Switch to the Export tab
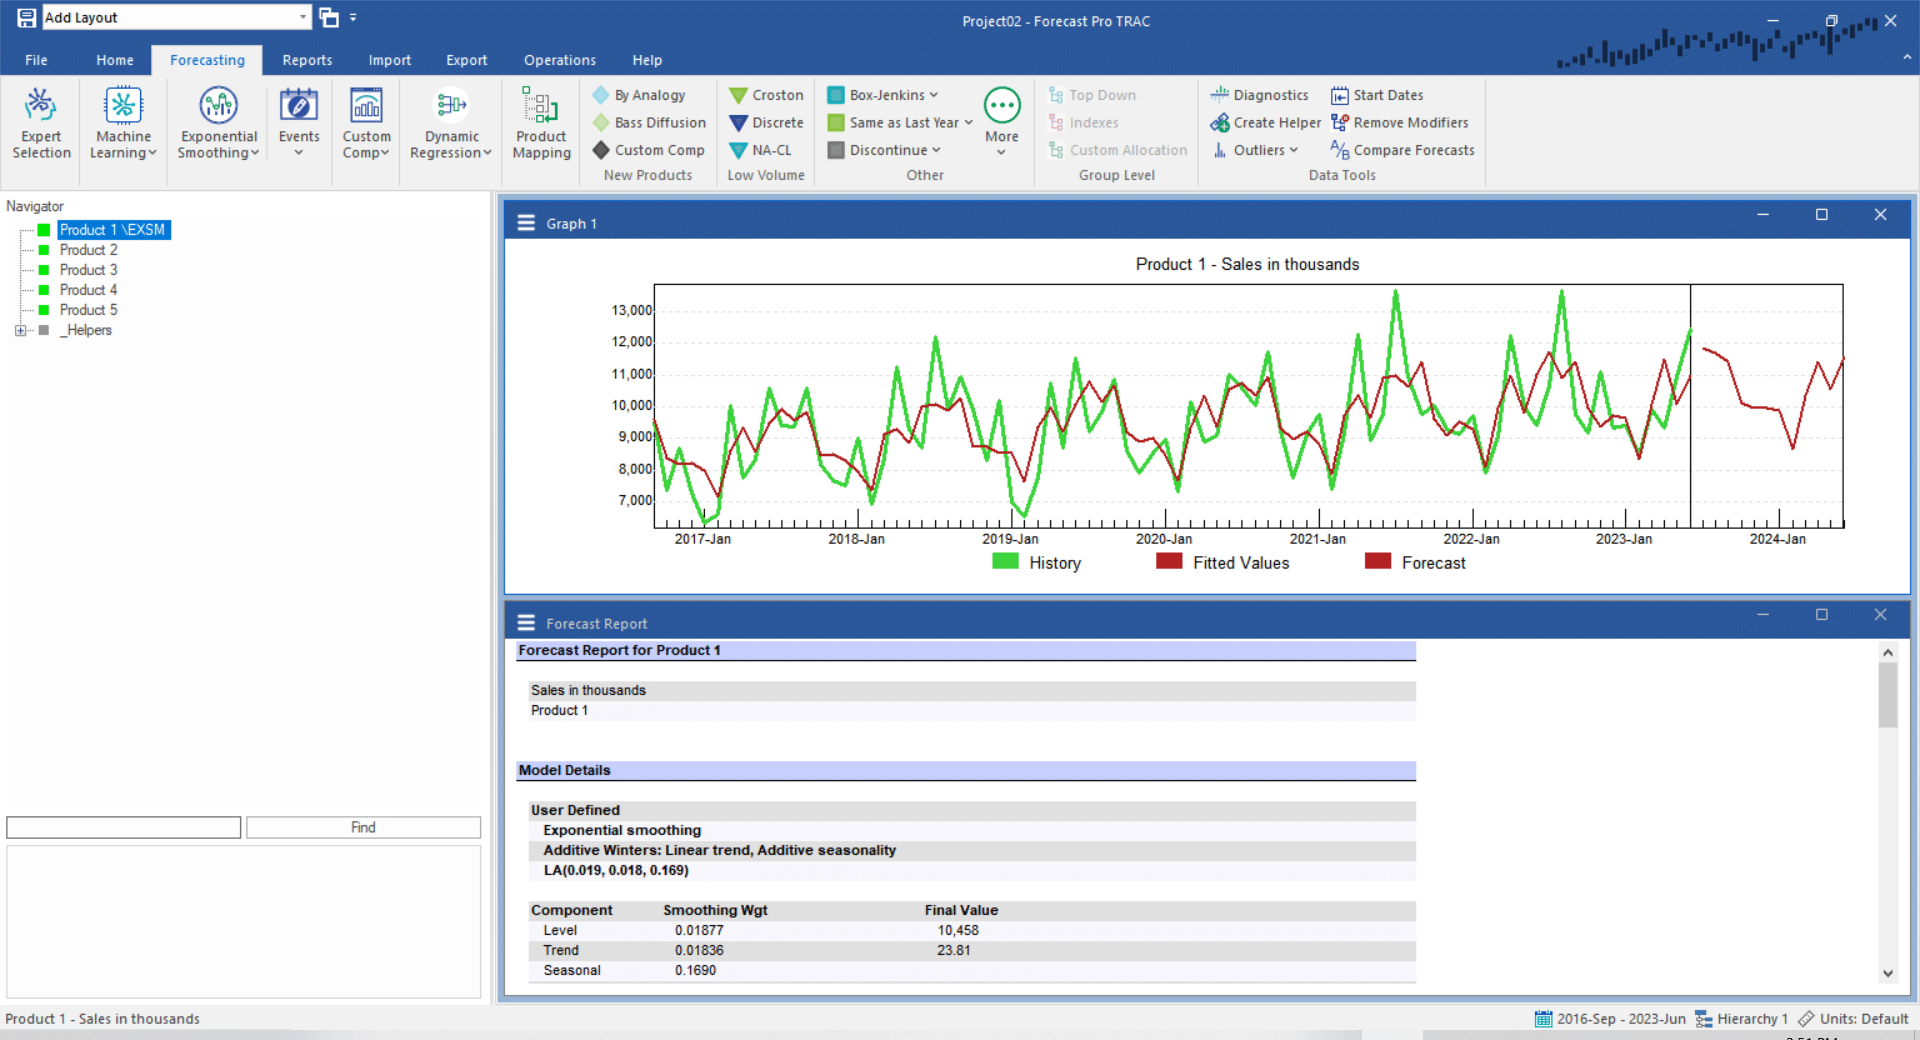1920x1040 pixels. [466, 60]
